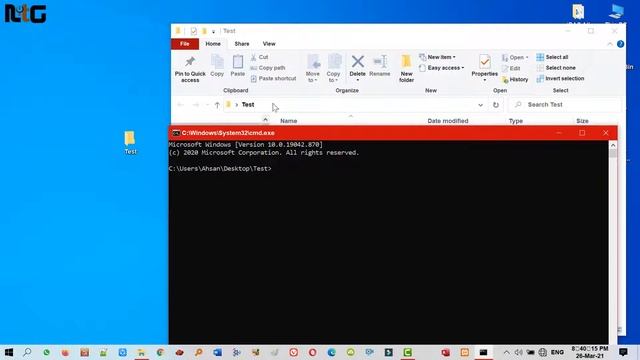
Task: Click the volume speaker tray icon
Action: point(518,352)
